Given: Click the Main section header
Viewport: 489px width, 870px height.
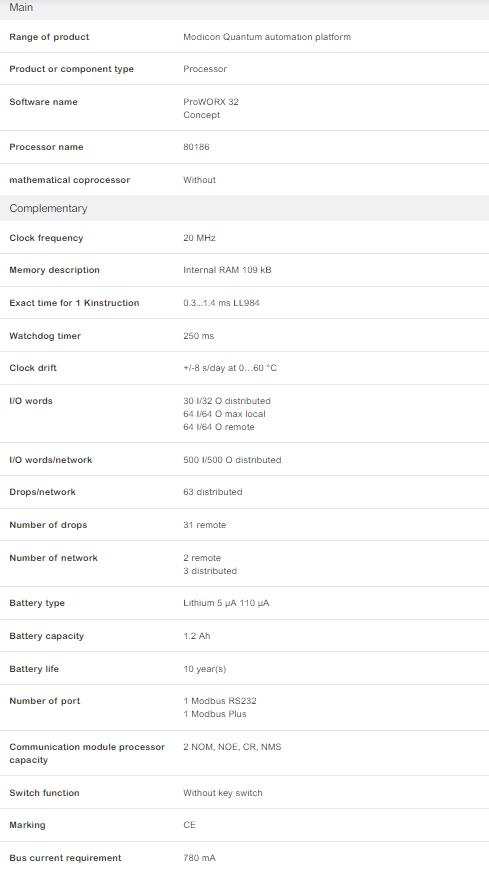Looking at the screenshot, I should 244,8.
